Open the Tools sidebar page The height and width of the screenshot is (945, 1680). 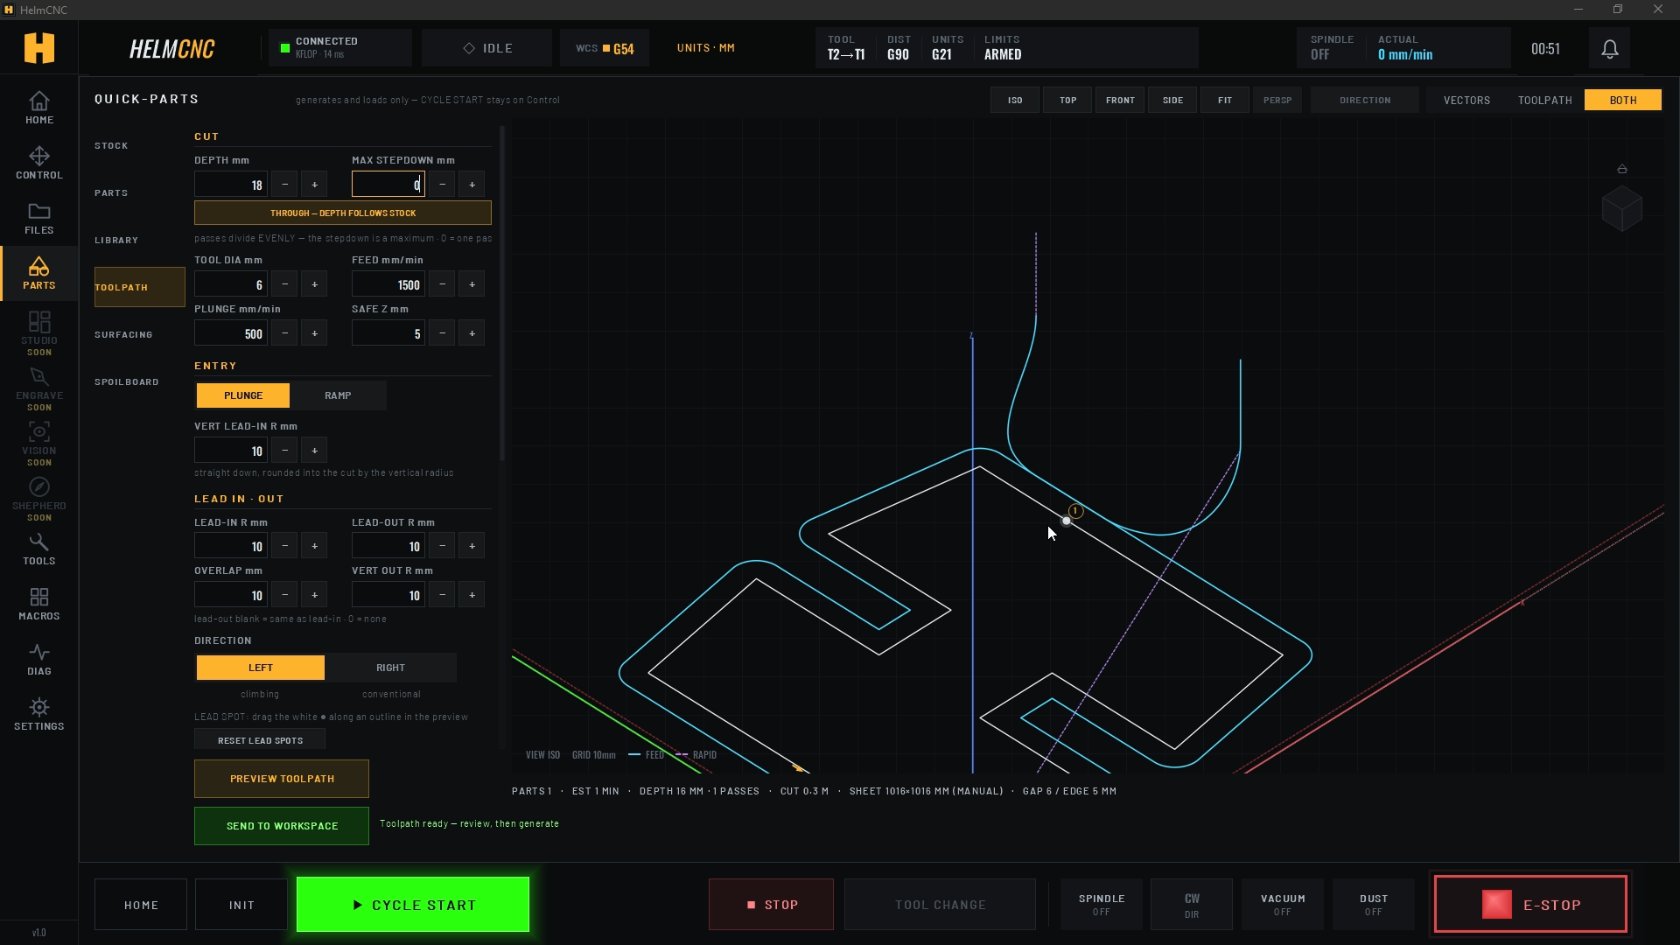39,549
